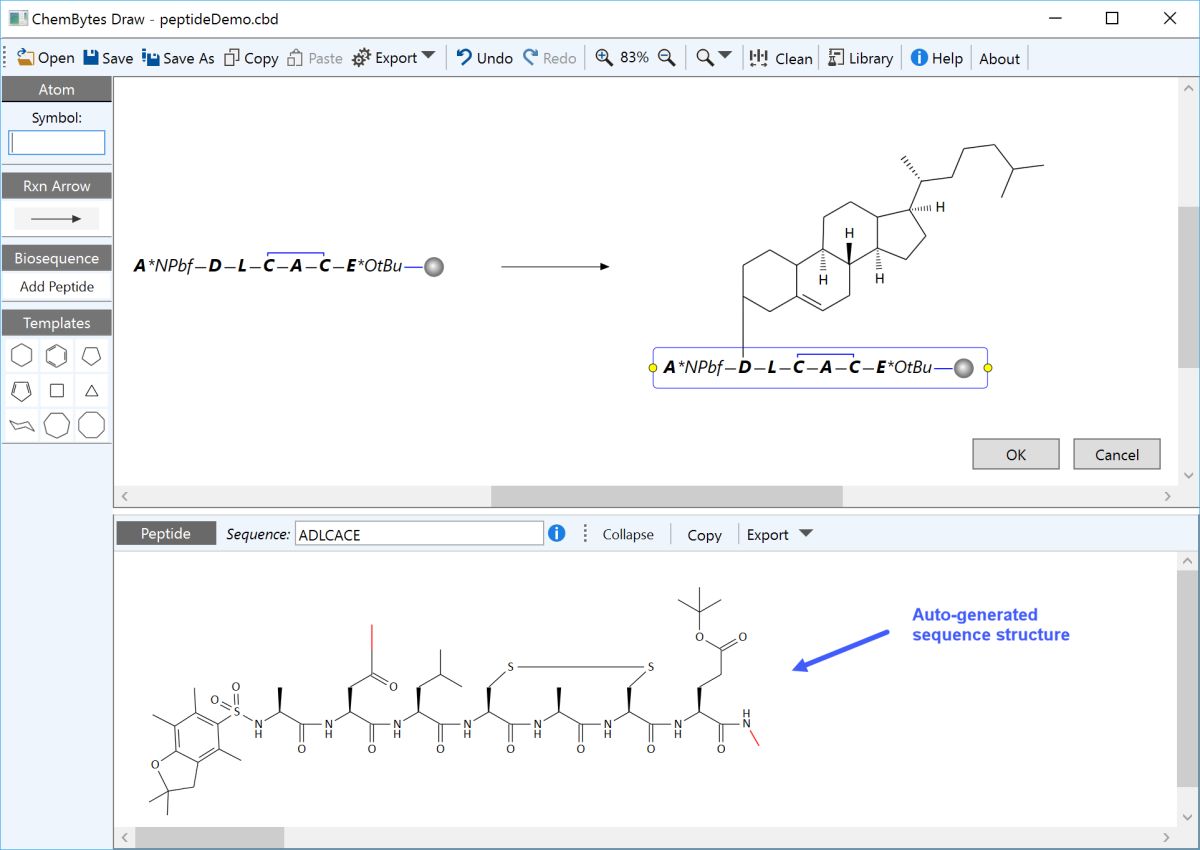The image size is (1200, 850).
Task: Click the lower panel scroll-left arrow
Action: point(124,837)
